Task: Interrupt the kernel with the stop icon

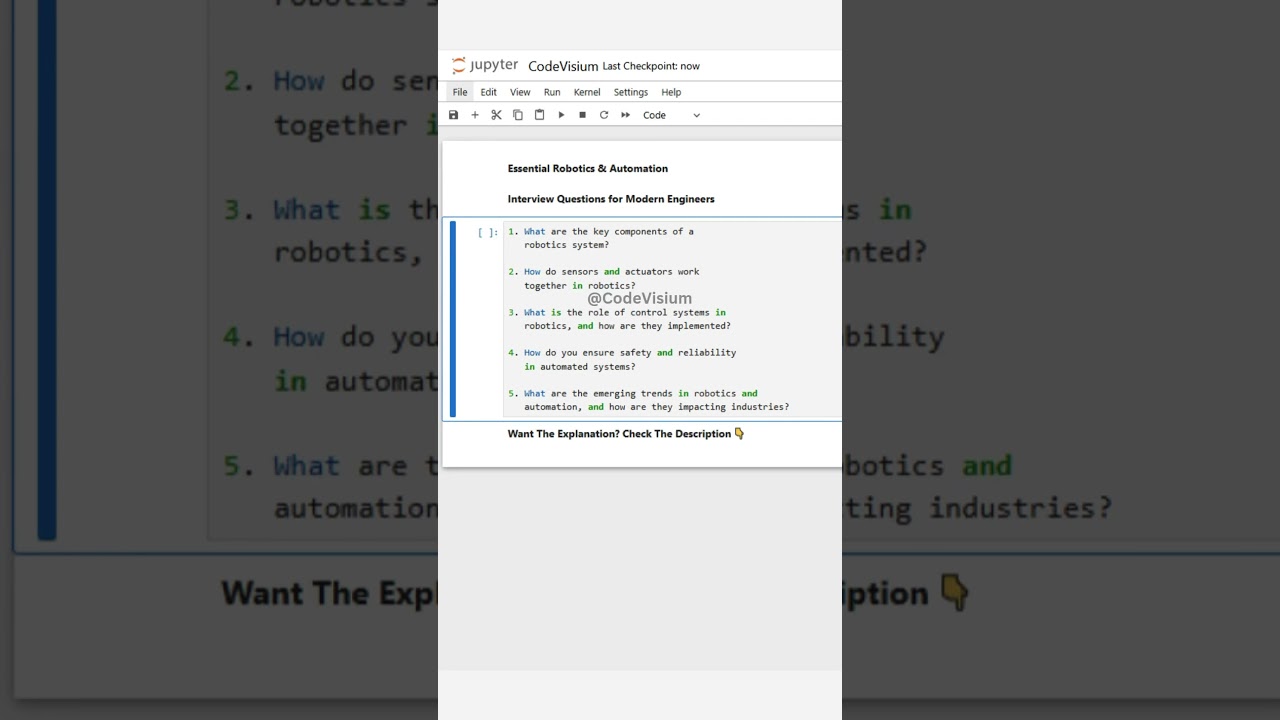Action: 582,115
